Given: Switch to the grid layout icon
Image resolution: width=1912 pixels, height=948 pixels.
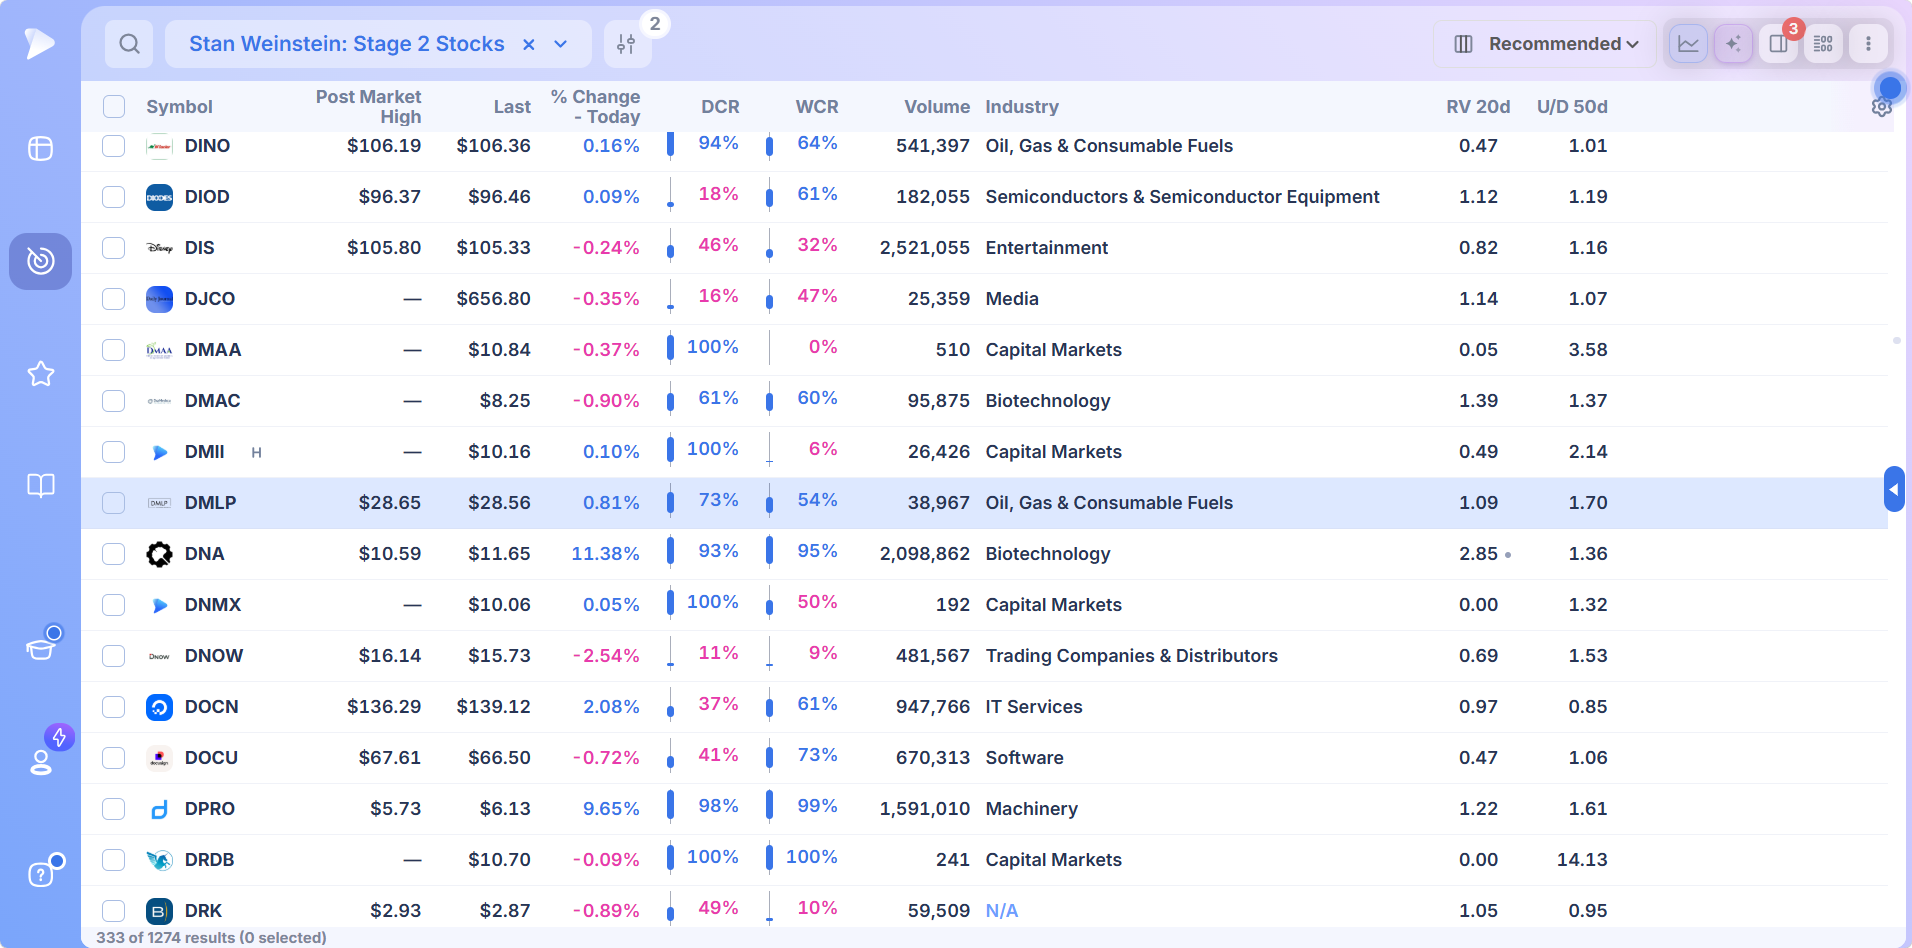Looking at the screenshot, I should pyautogui.click(x=1823, y=44).
